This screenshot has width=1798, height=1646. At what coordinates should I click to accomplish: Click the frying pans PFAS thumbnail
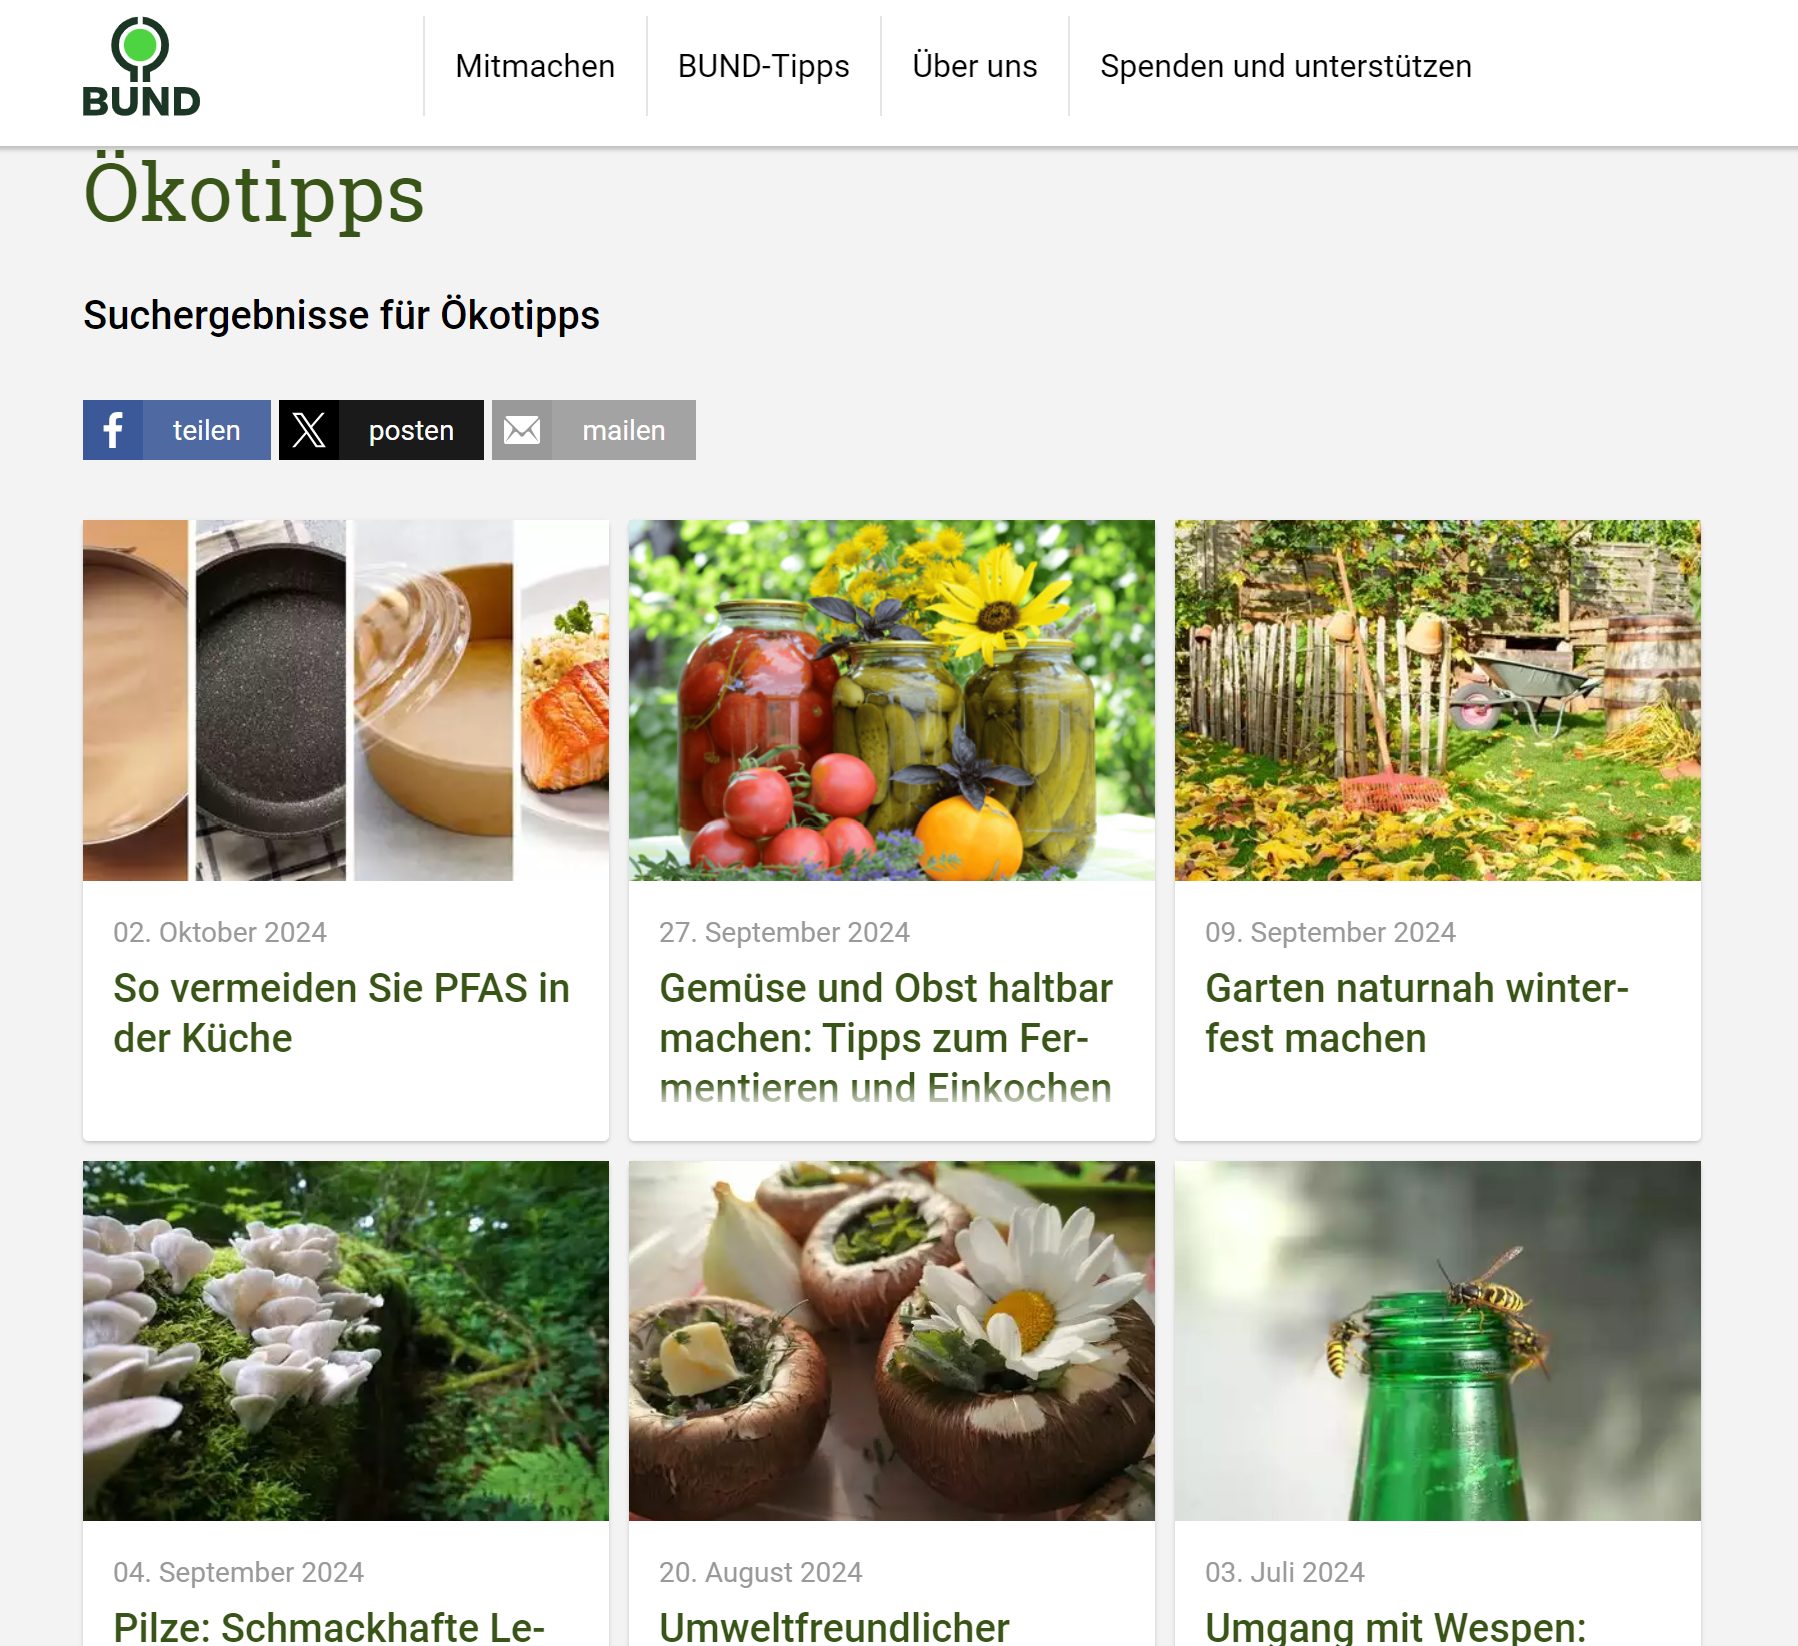346,700
